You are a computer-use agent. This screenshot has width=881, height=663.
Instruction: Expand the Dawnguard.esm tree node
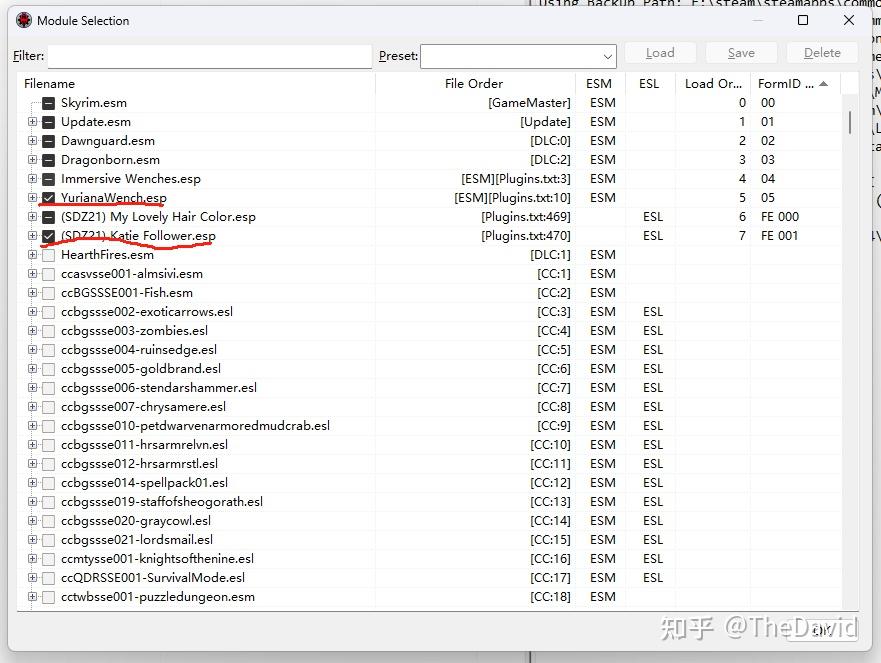click(x=33, y=141)
